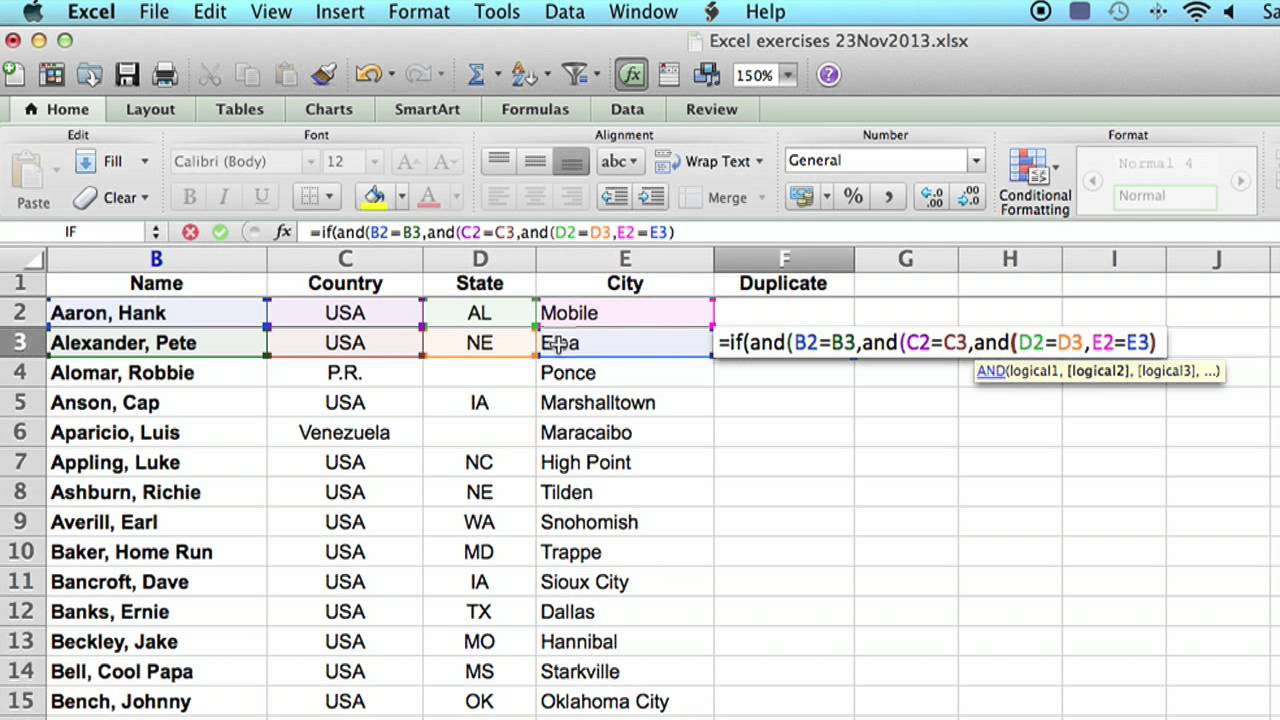Toggle center text alignment
Viewport: 1280px width, 720px height.
(x=535, y=197)
